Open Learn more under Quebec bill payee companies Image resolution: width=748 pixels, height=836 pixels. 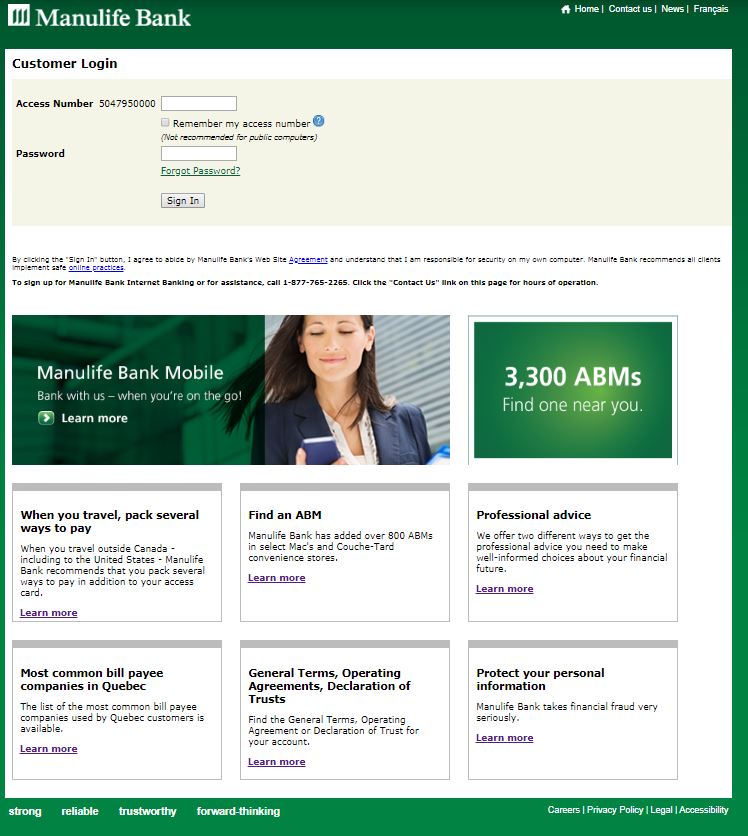pos(49,749)
